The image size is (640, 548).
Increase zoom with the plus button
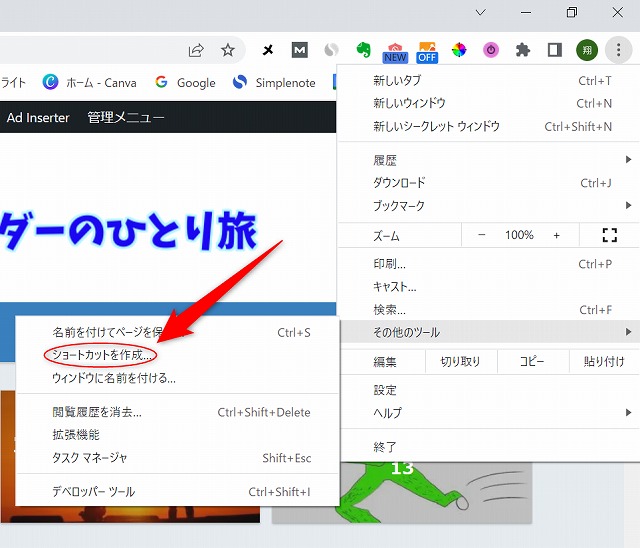pyautogui.click(x=557, y=235)
